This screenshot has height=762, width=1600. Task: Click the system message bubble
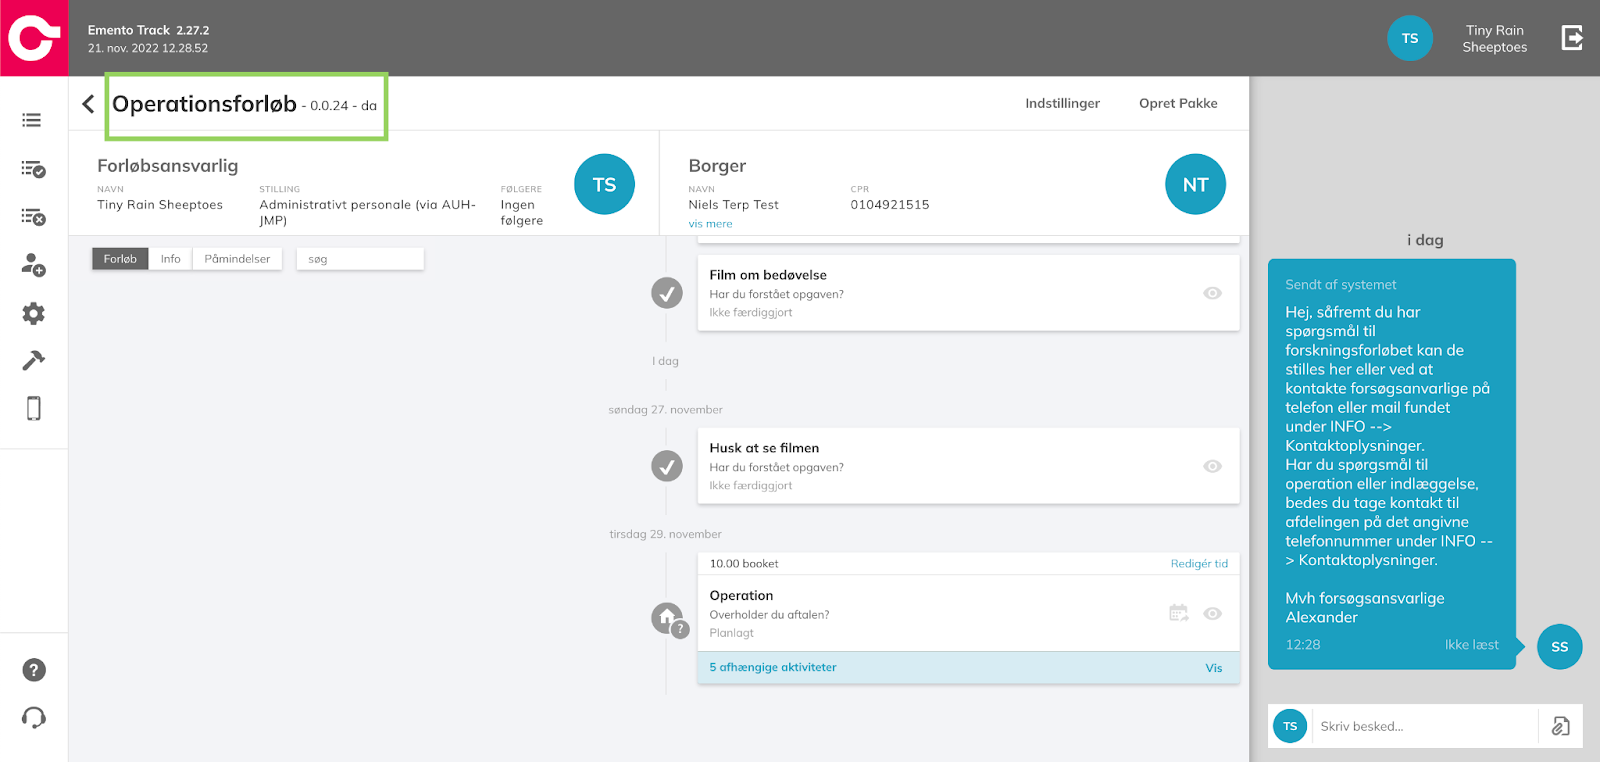[1392, 464]
